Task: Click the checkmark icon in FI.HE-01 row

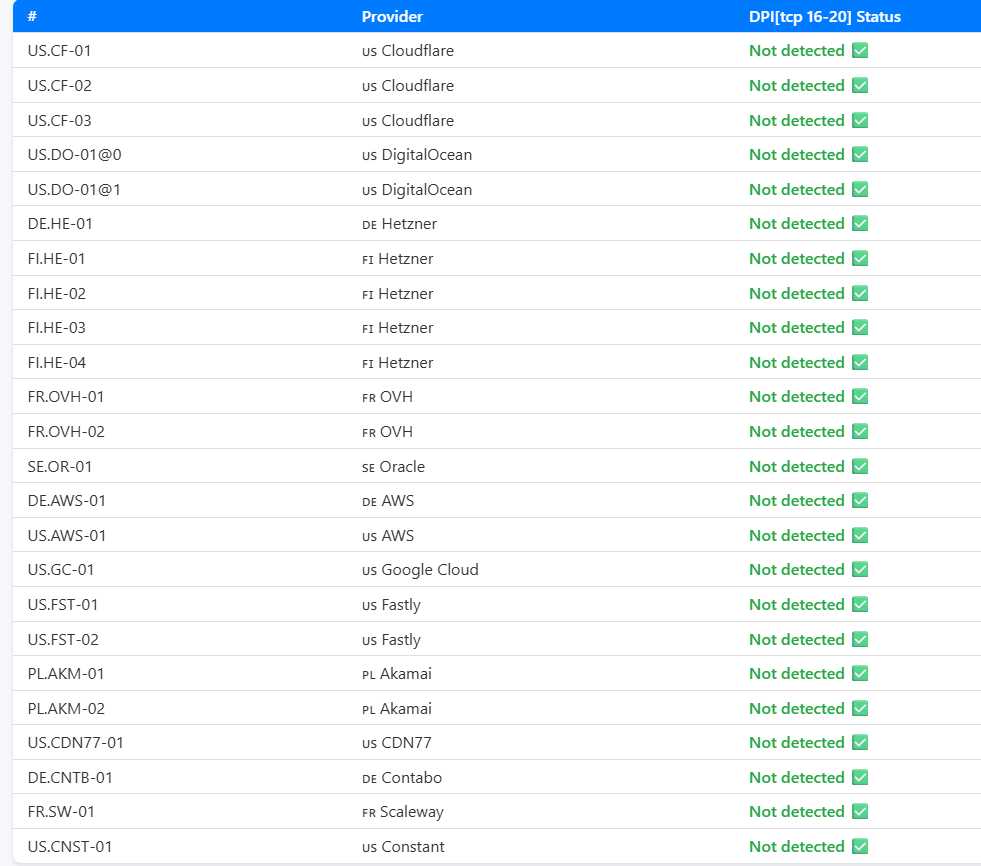Action: pos(860,258)
